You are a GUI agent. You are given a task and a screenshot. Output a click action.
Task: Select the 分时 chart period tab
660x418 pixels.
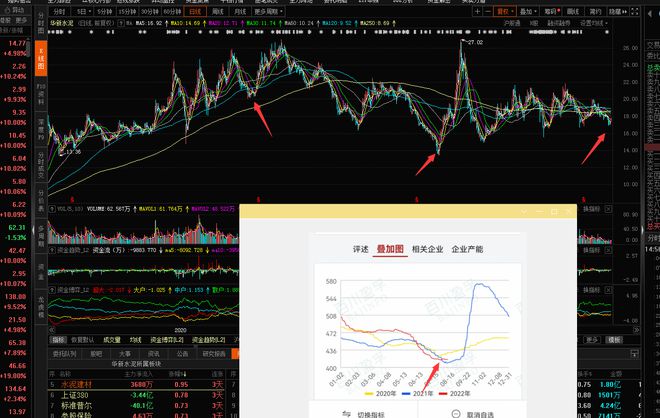pos(60,12)
